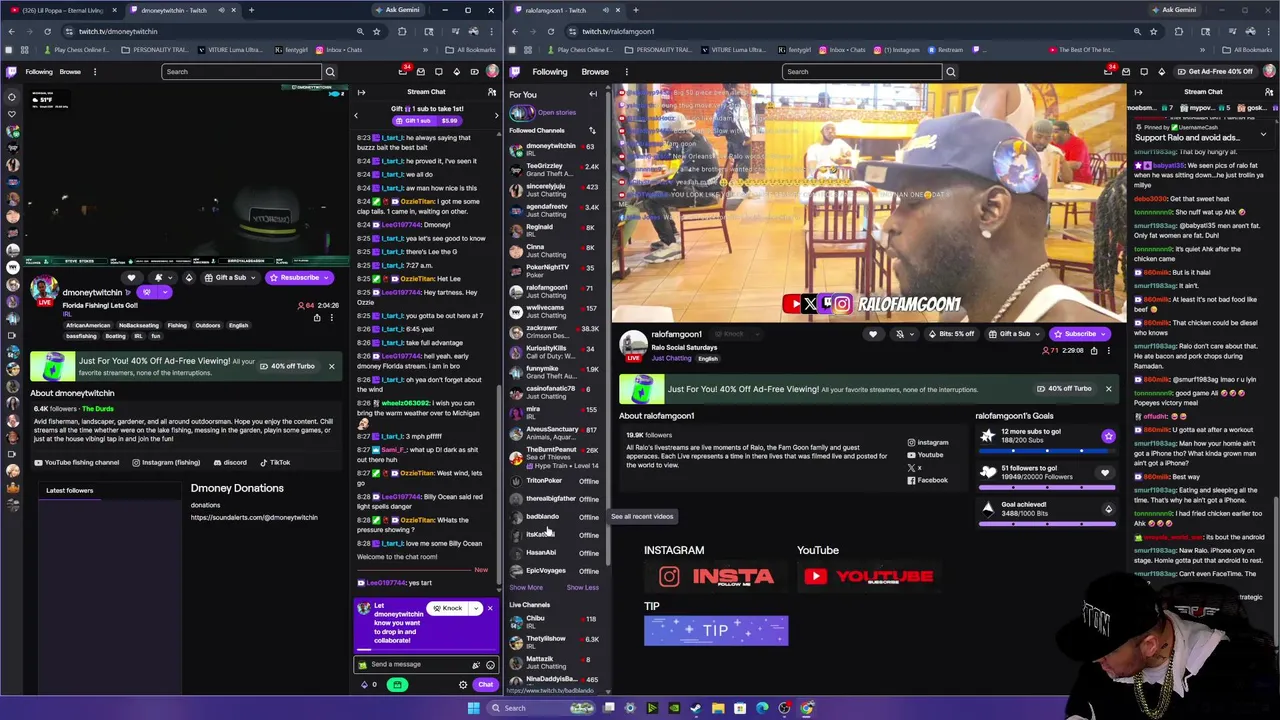
Task: Open Chibu channel in Live Channels list
Action: [x=554, y=622]
